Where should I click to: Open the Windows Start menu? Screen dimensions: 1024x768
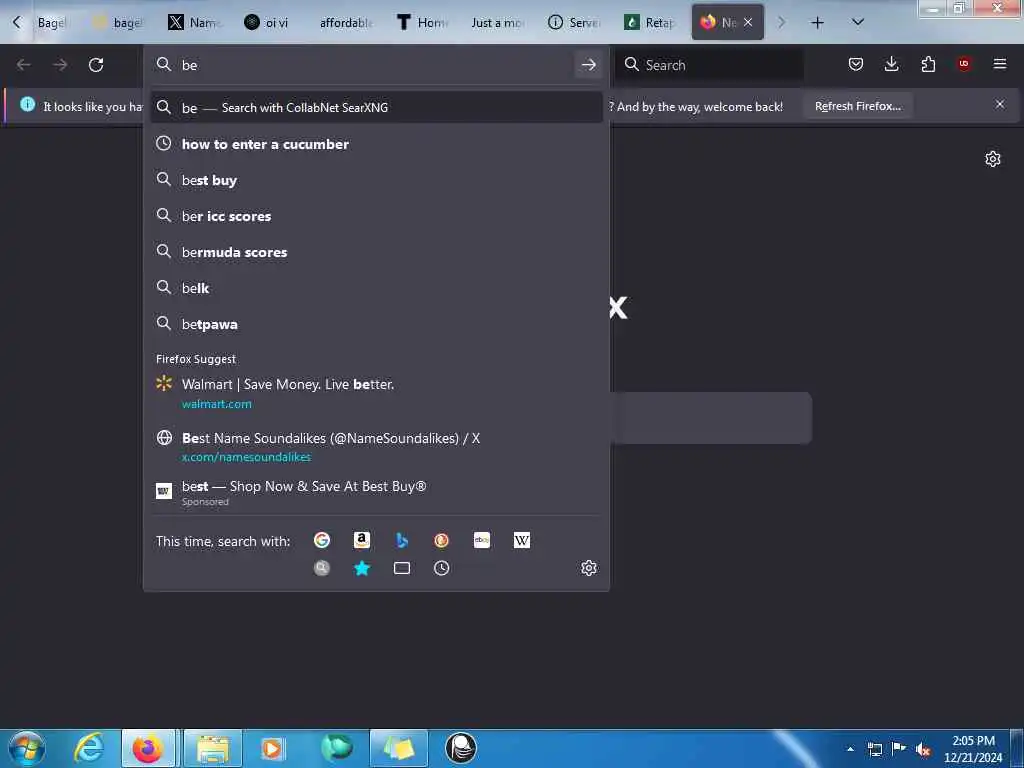tap(27, 748)
